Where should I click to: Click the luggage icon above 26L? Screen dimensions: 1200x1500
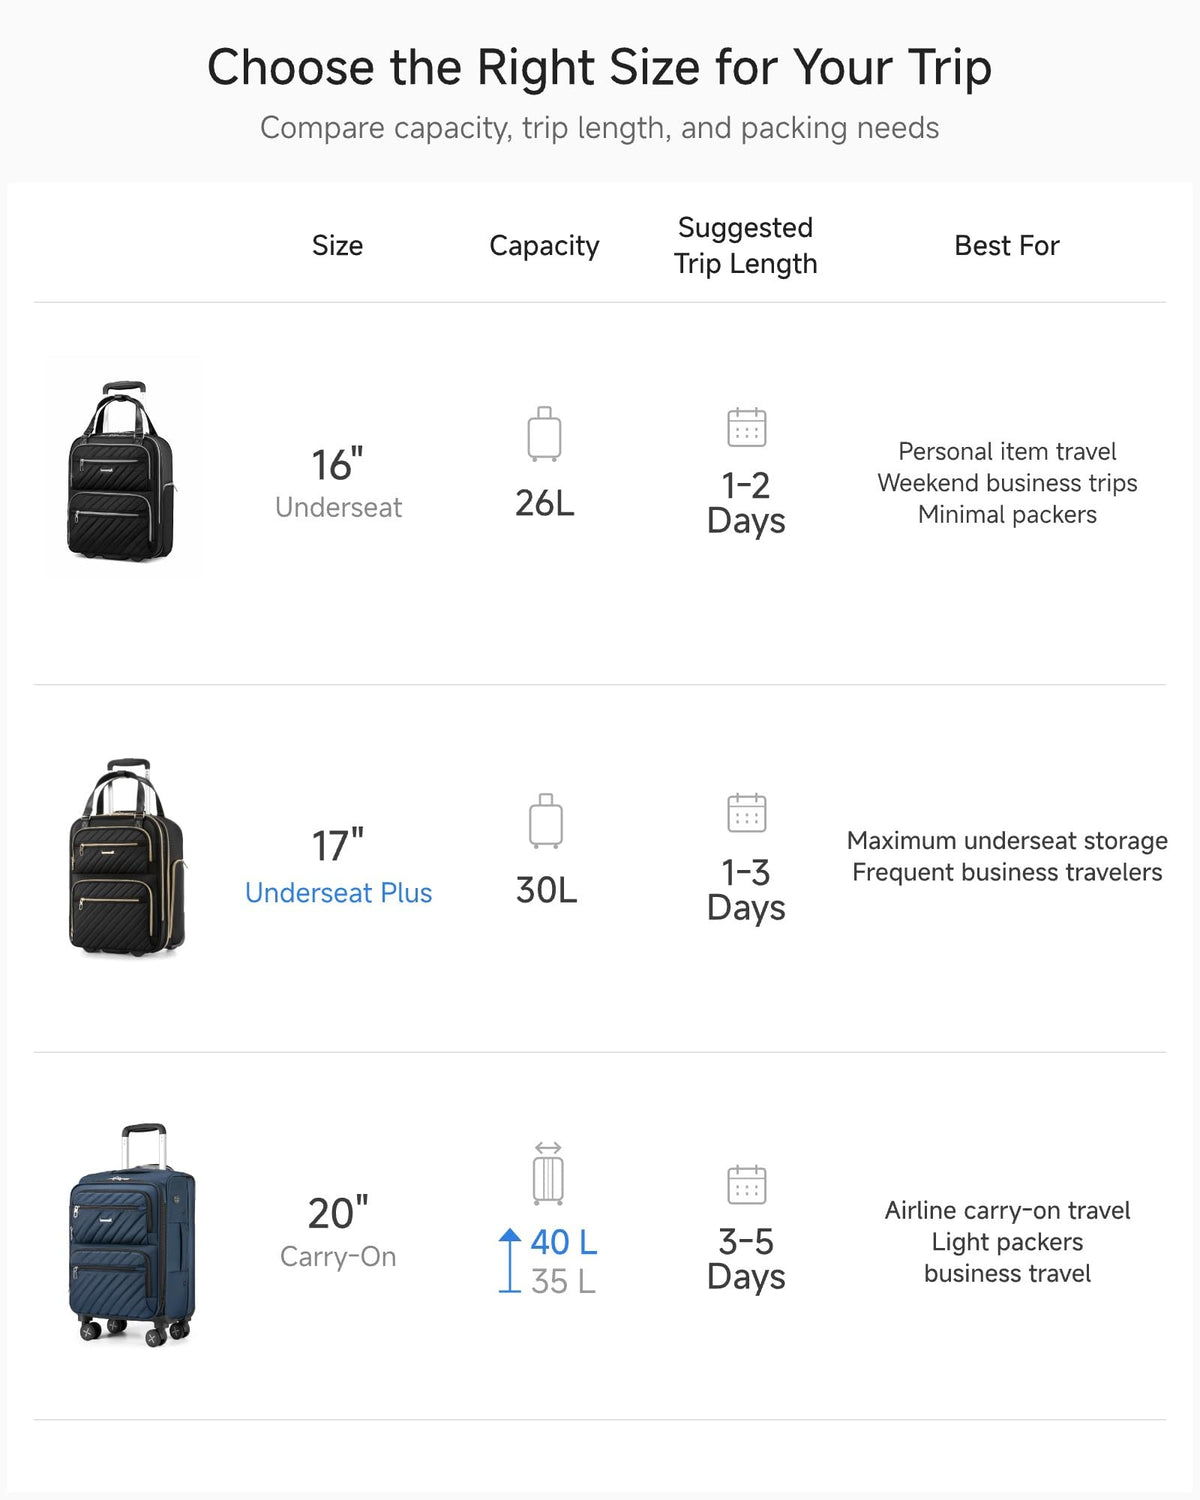pyautogui.click(x=545, y=433)
